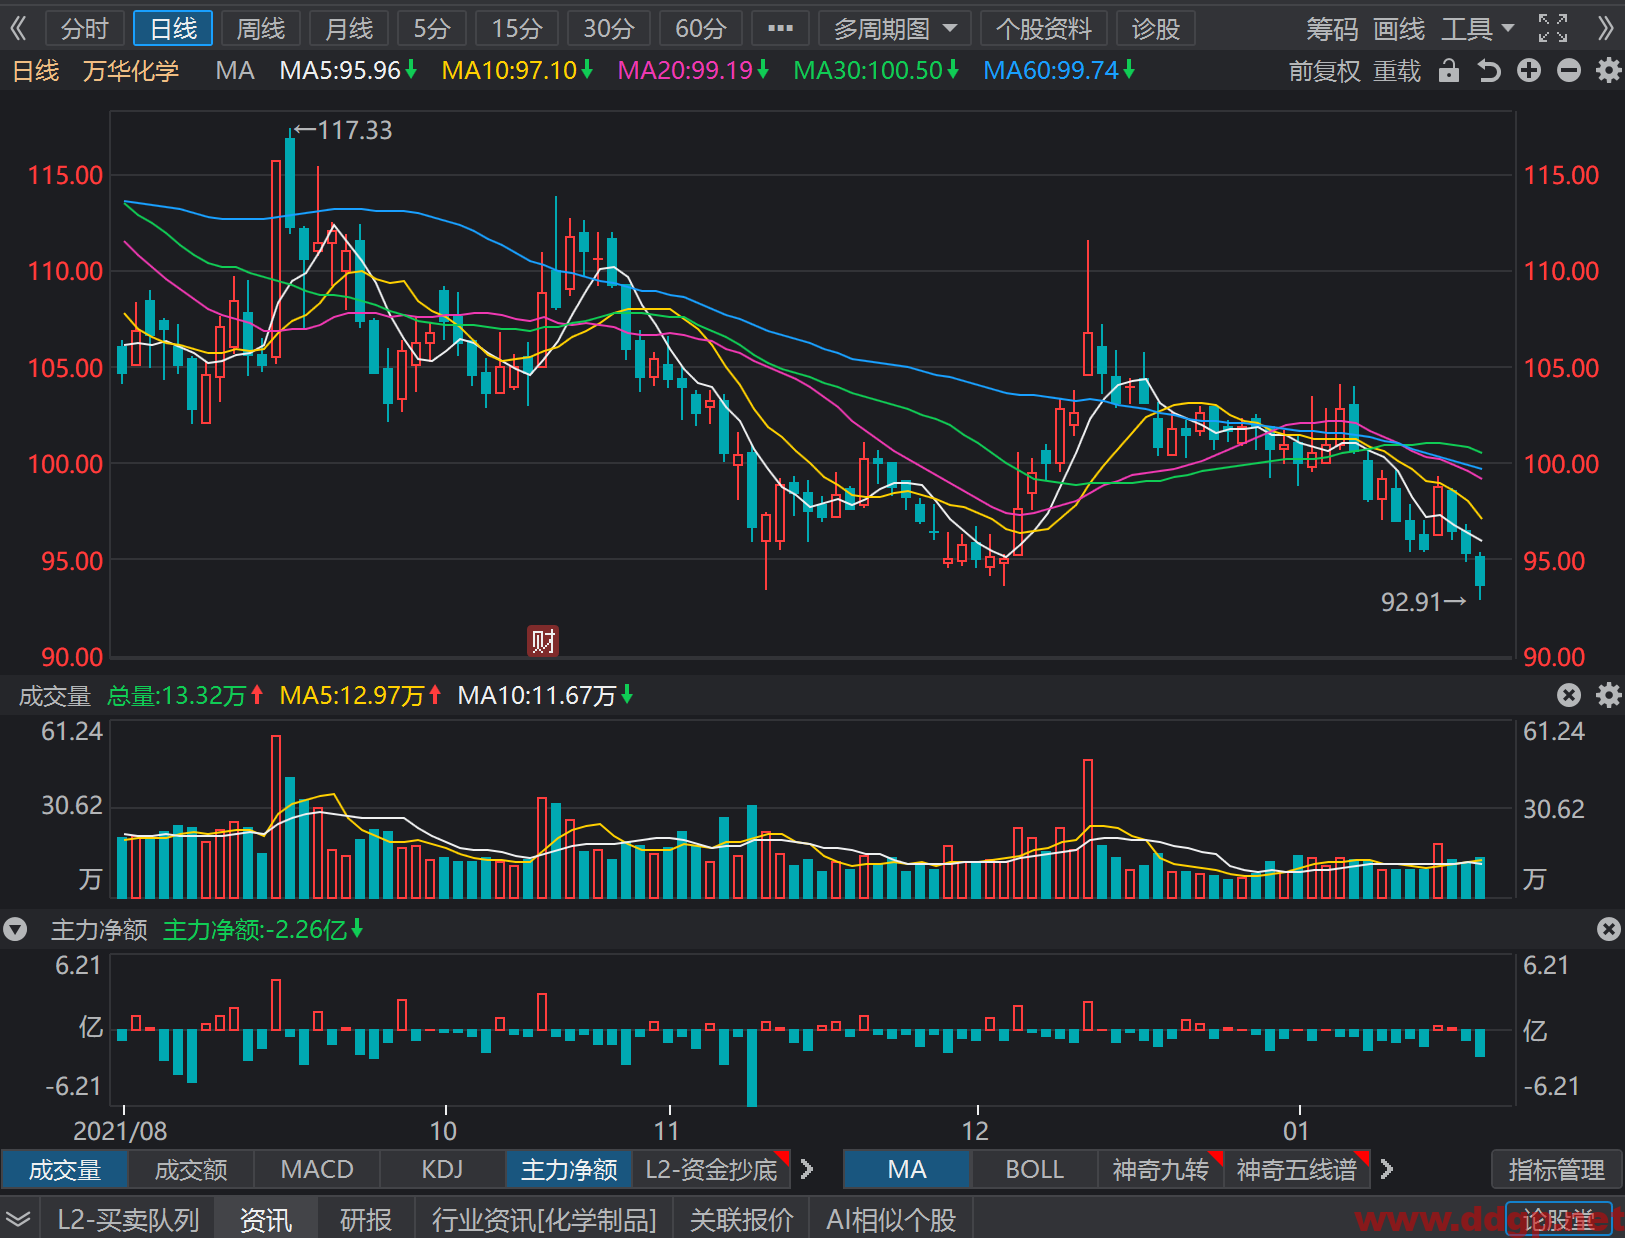Open the 多周期图 dropdown

pos(895,29)
